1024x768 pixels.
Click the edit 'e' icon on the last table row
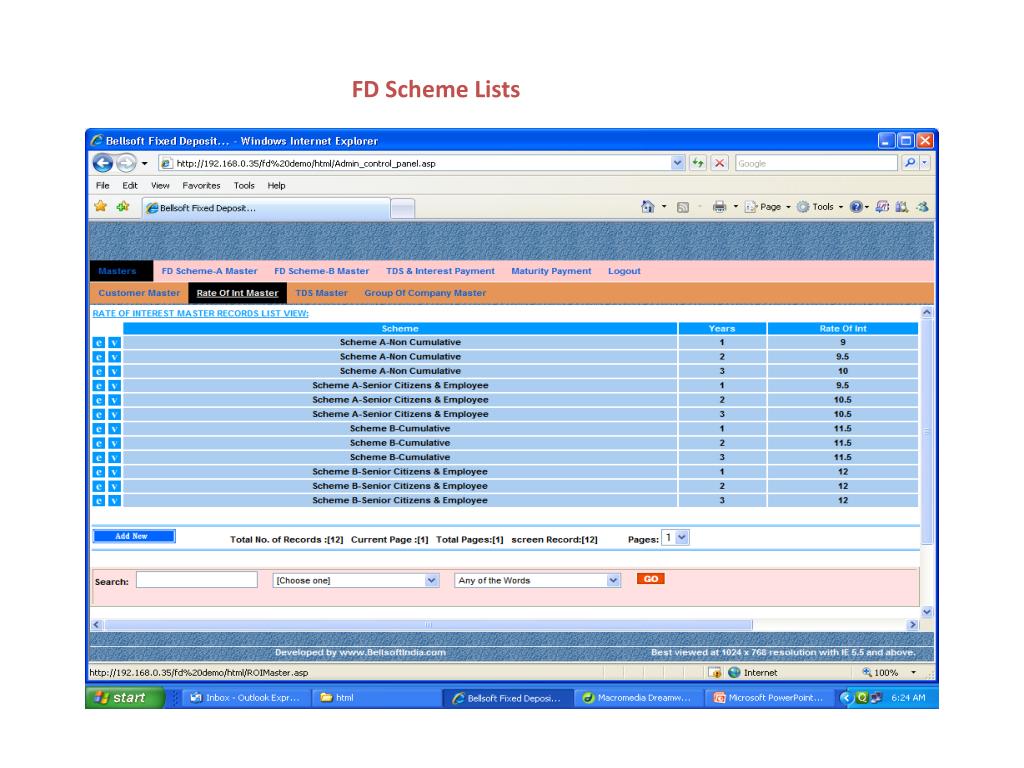pos(99,500)
